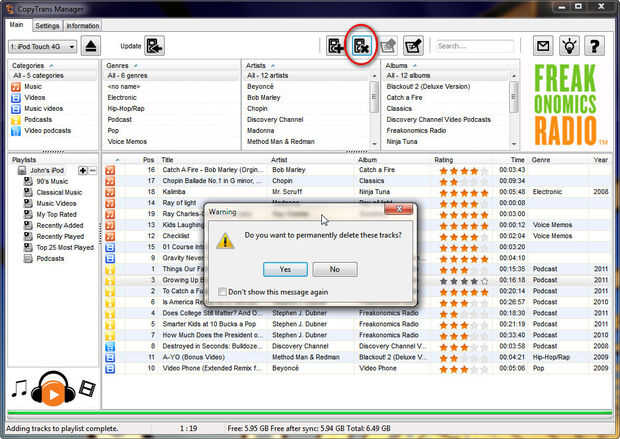Select the Bob Marley artist filter
The width and height of the screenshot is (620, 439).
[x=264, y=98]
